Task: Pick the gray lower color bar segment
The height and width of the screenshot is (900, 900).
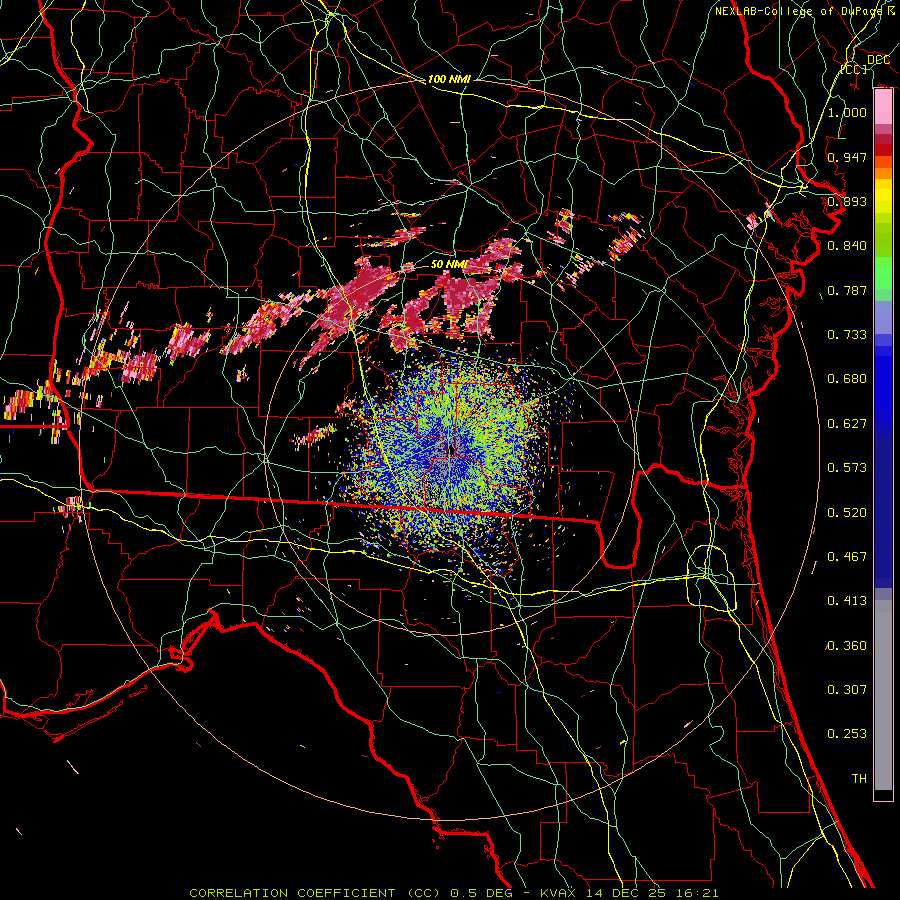Action: [x=883, y=695]
